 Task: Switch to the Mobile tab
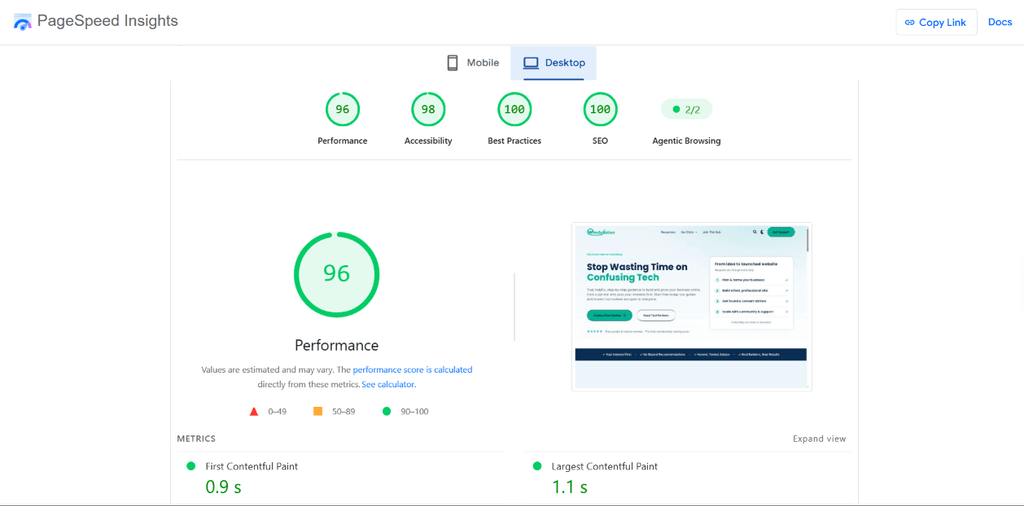(473, 63)
